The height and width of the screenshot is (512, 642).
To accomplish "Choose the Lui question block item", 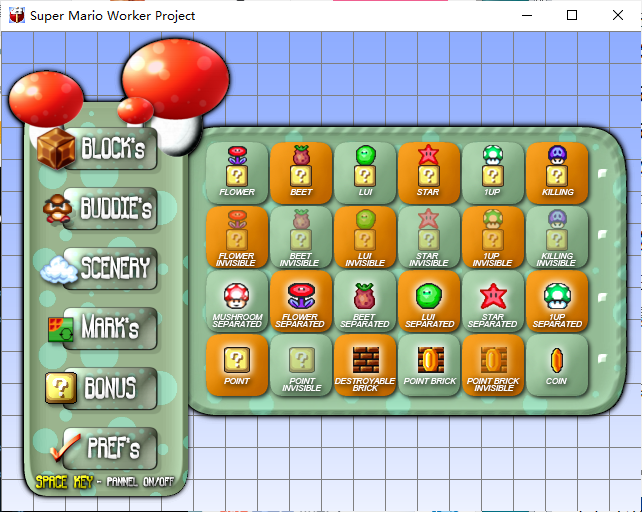I will pos(365,172).
